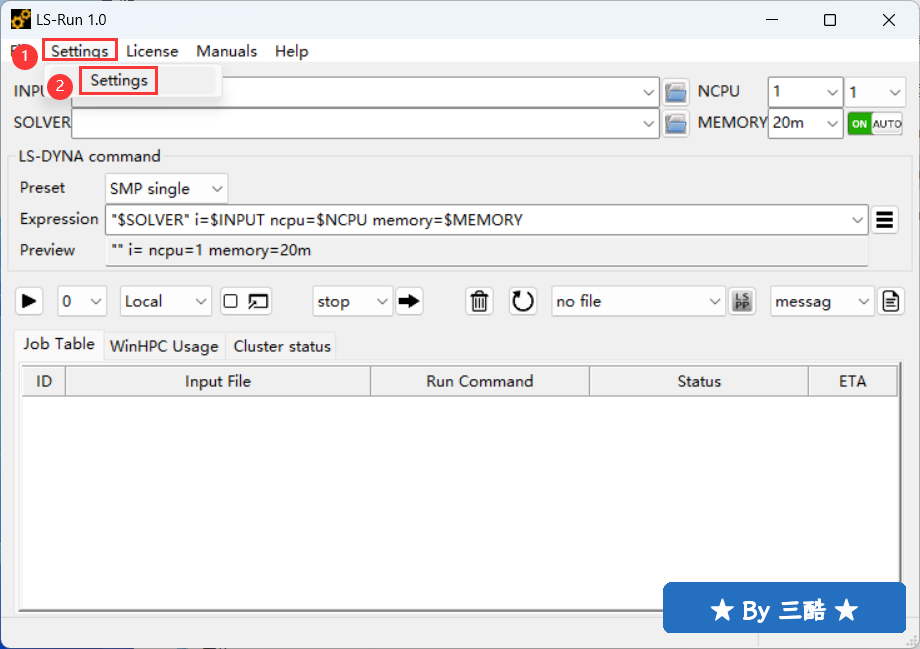This screenshot has width=920, height=649.
Task: Switch to the WinHPC Usage tab
Action: click(164, 346)
